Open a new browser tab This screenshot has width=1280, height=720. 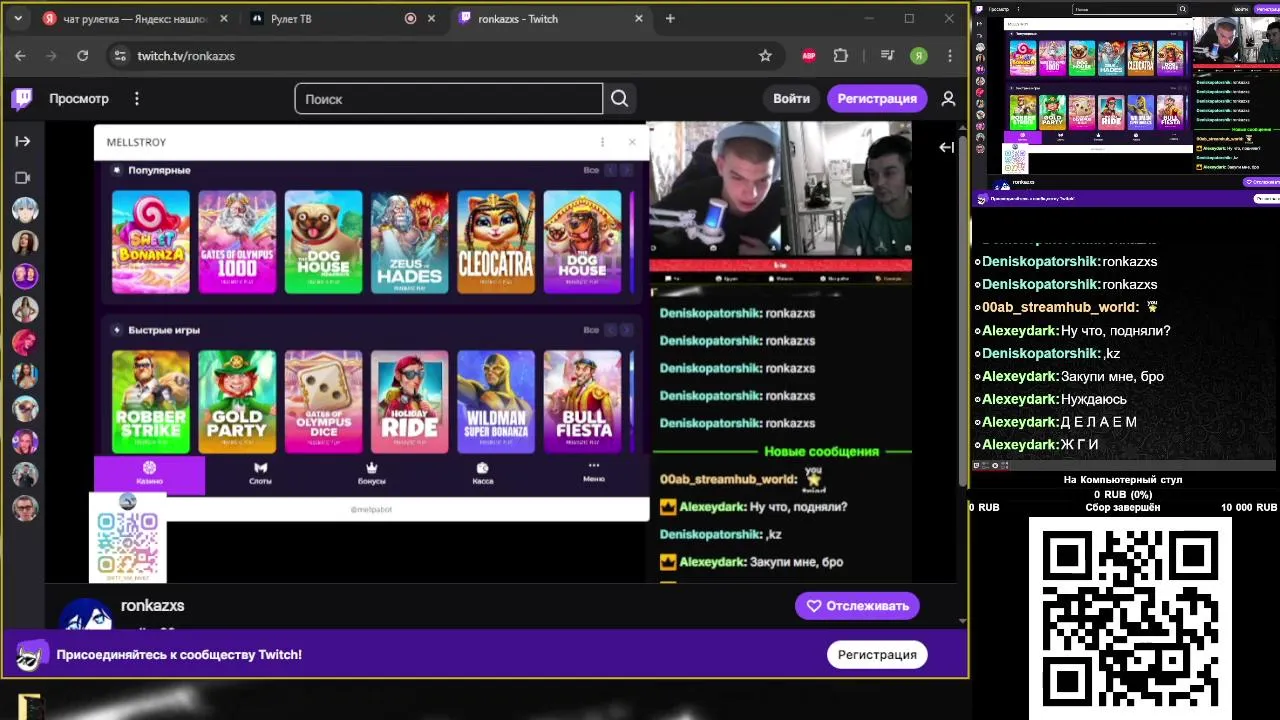(x=670, y=18)
